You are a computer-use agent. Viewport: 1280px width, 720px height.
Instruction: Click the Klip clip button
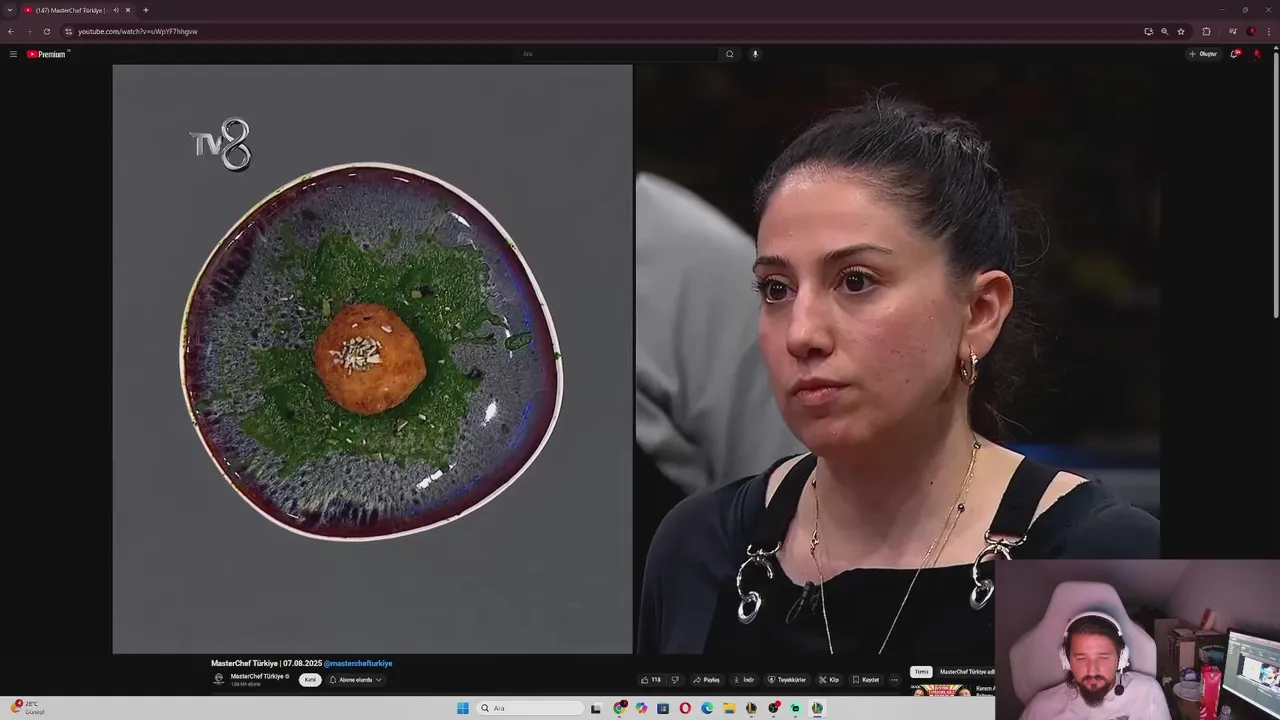[829, 680]
